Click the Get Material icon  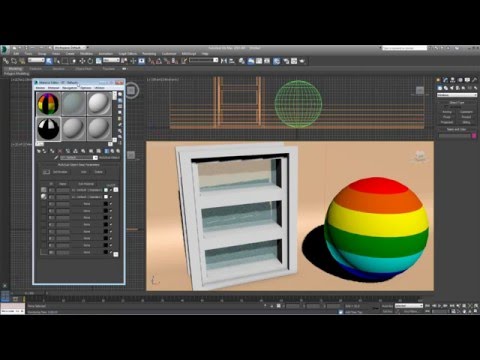point(39,151)
